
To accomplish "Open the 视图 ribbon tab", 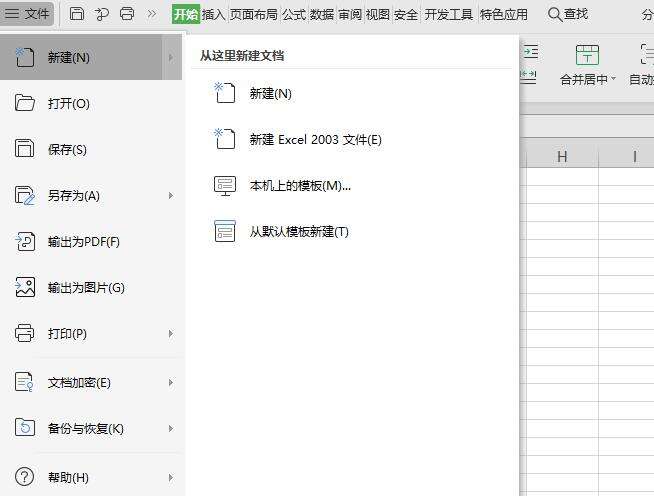I will 377,15.
